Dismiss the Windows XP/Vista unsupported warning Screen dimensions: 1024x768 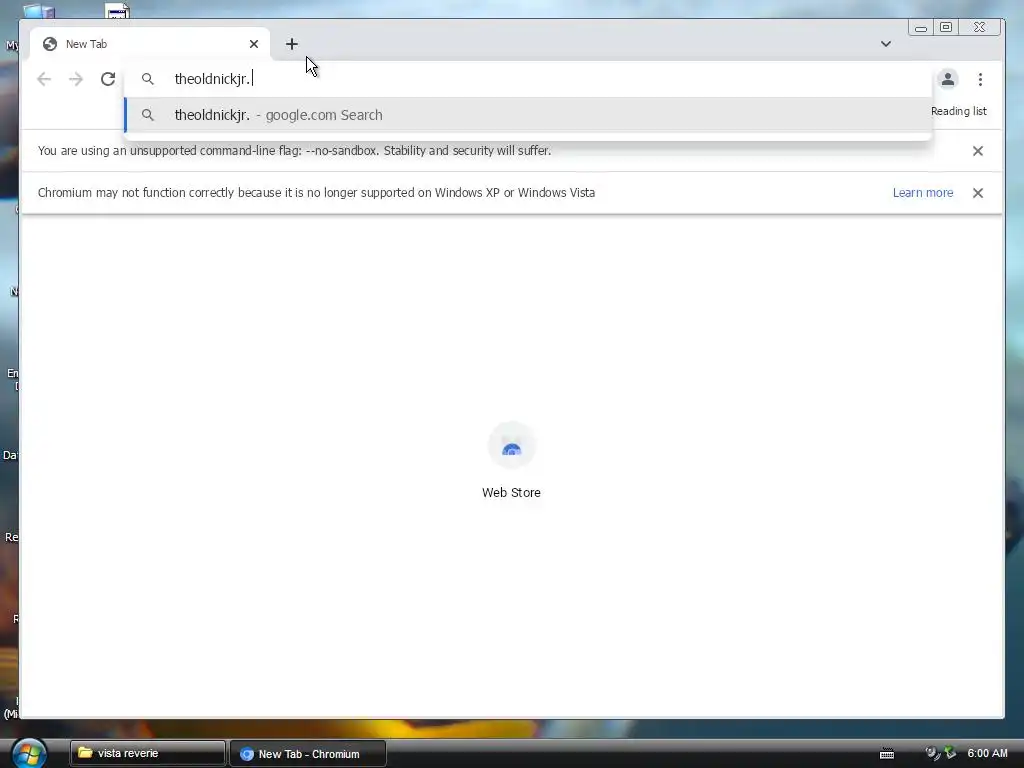(x=978, y=193)
